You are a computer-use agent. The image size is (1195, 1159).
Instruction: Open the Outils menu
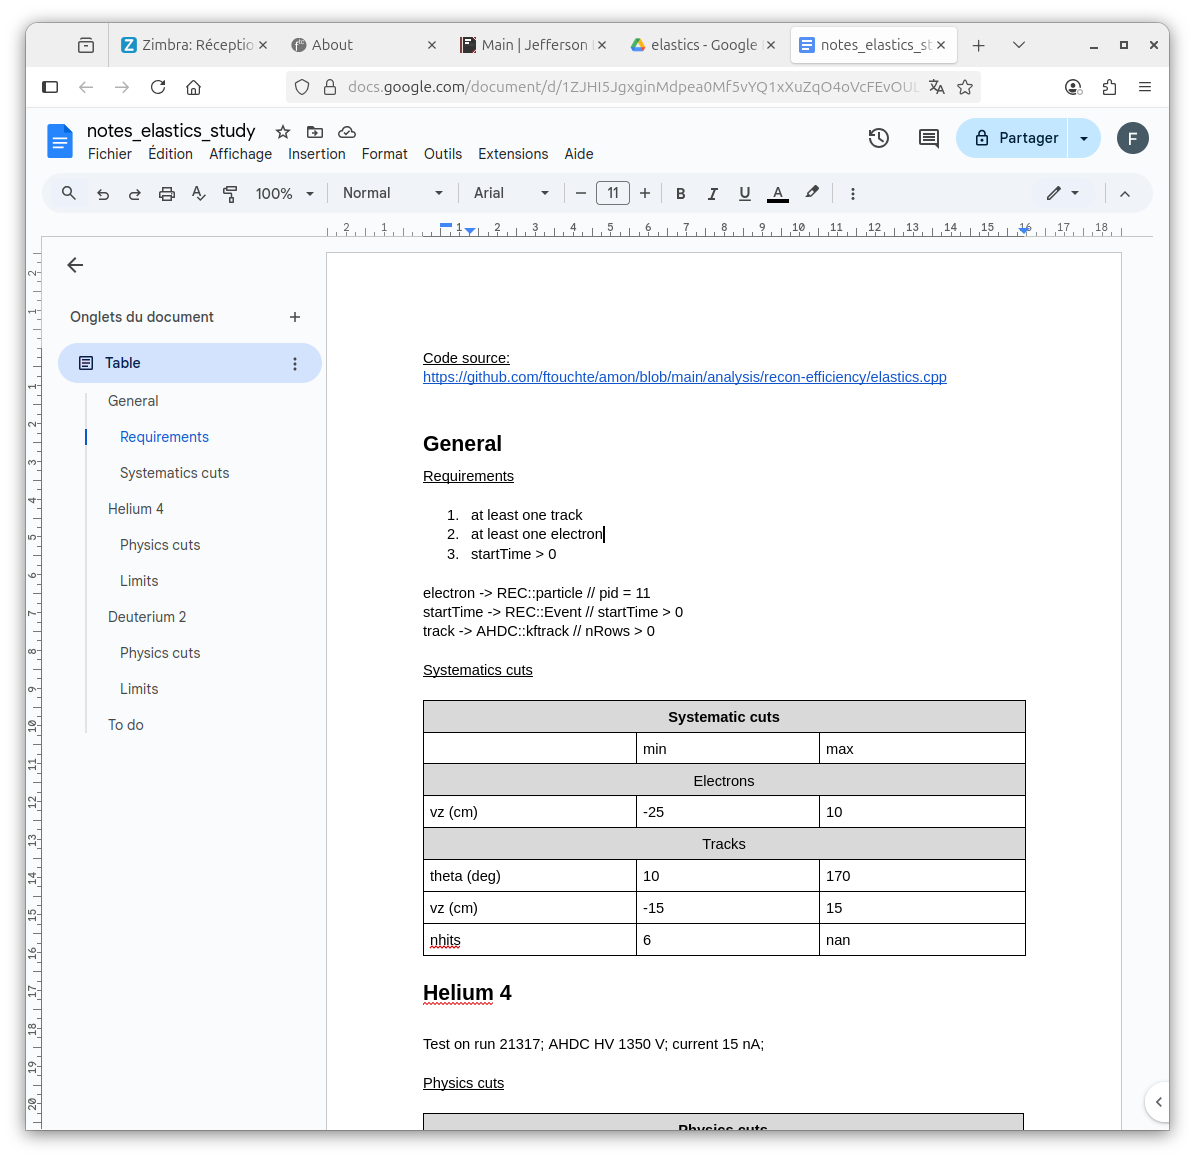pyautogui.click(x=443, y=154)
